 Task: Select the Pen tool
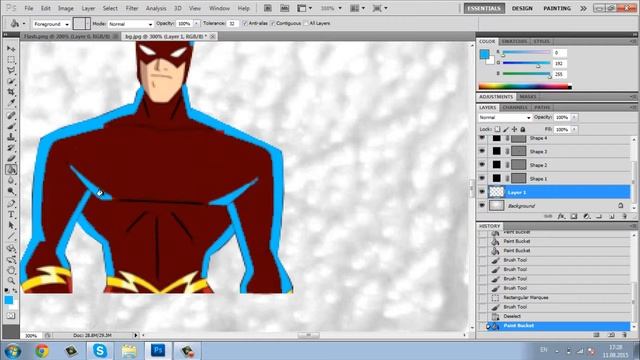point(11,204)
